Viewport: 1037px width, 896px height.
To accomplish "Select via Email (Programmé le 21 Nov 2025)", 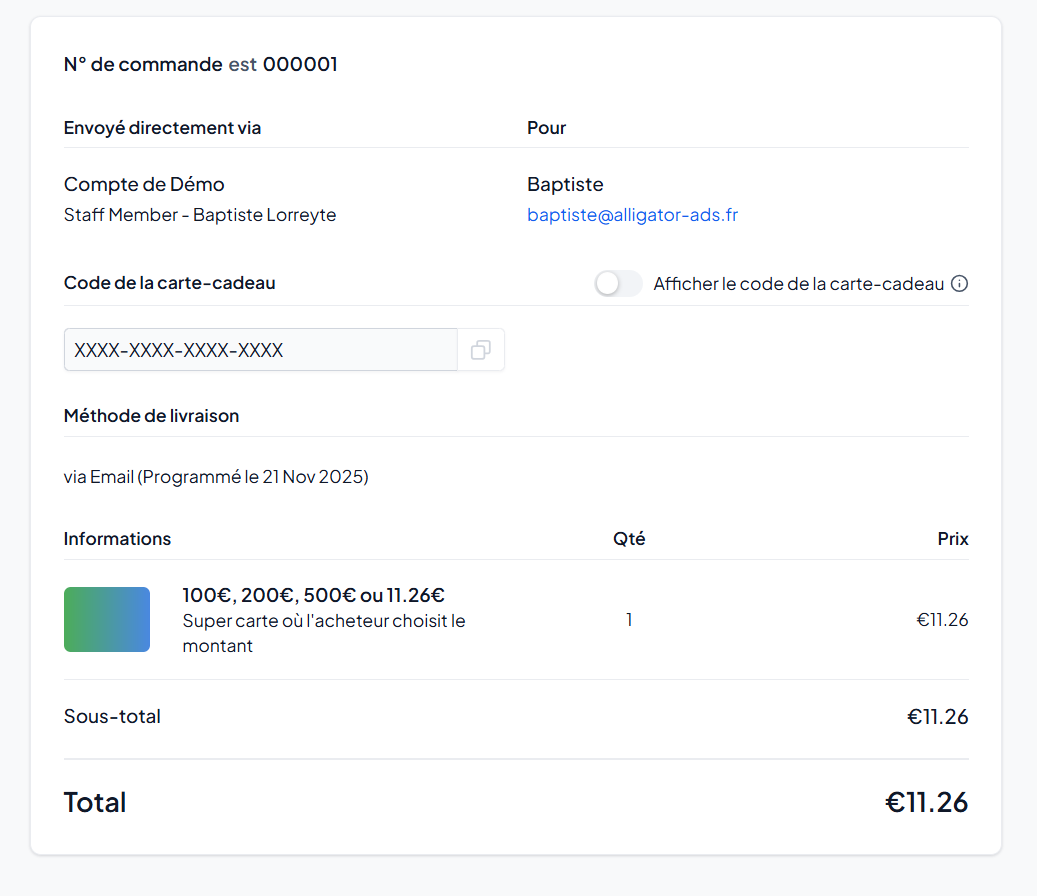I will (x=216, y=477).
